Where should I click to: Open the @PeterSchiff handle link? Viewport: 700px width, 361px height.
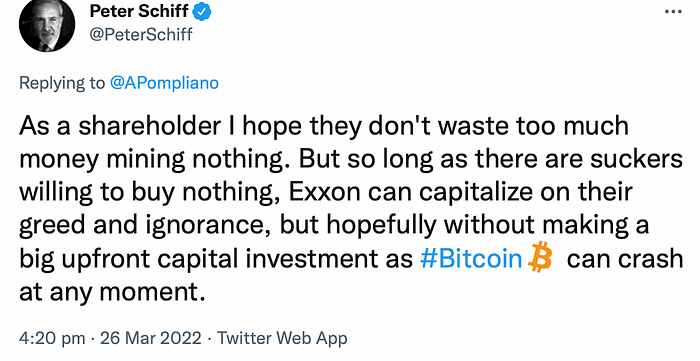[141, 35]
